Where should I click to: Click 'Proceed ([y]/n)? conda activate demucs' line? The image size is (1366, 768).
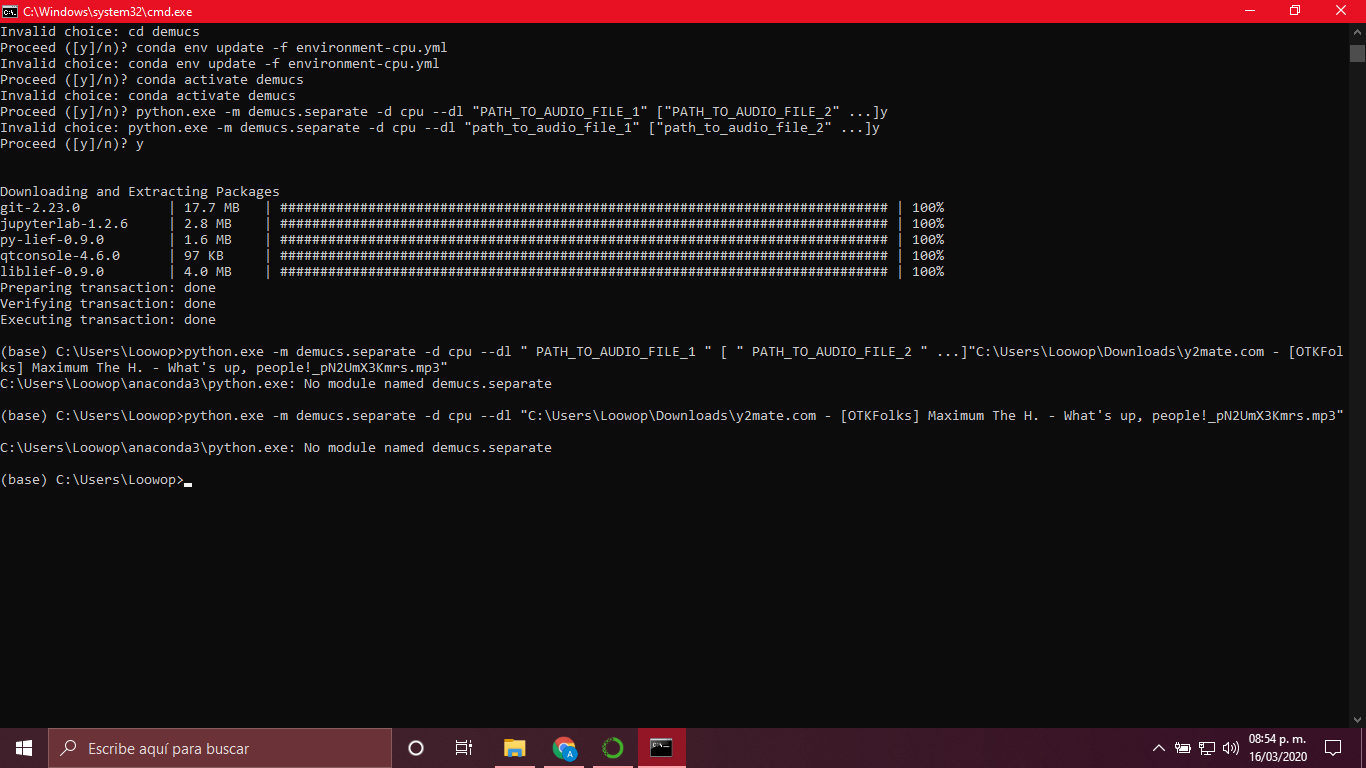tap(152, 80)
